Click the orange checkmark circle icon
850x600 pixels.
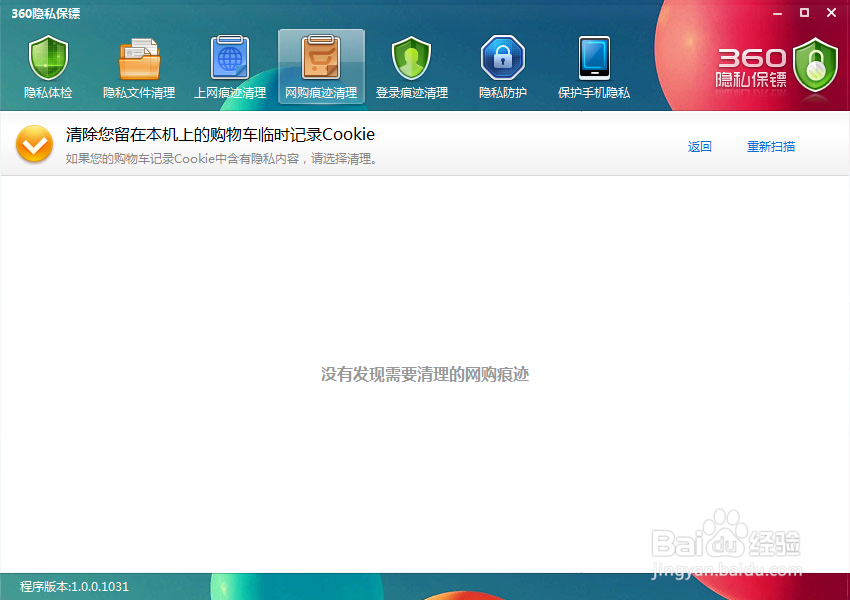pos(34,144)
